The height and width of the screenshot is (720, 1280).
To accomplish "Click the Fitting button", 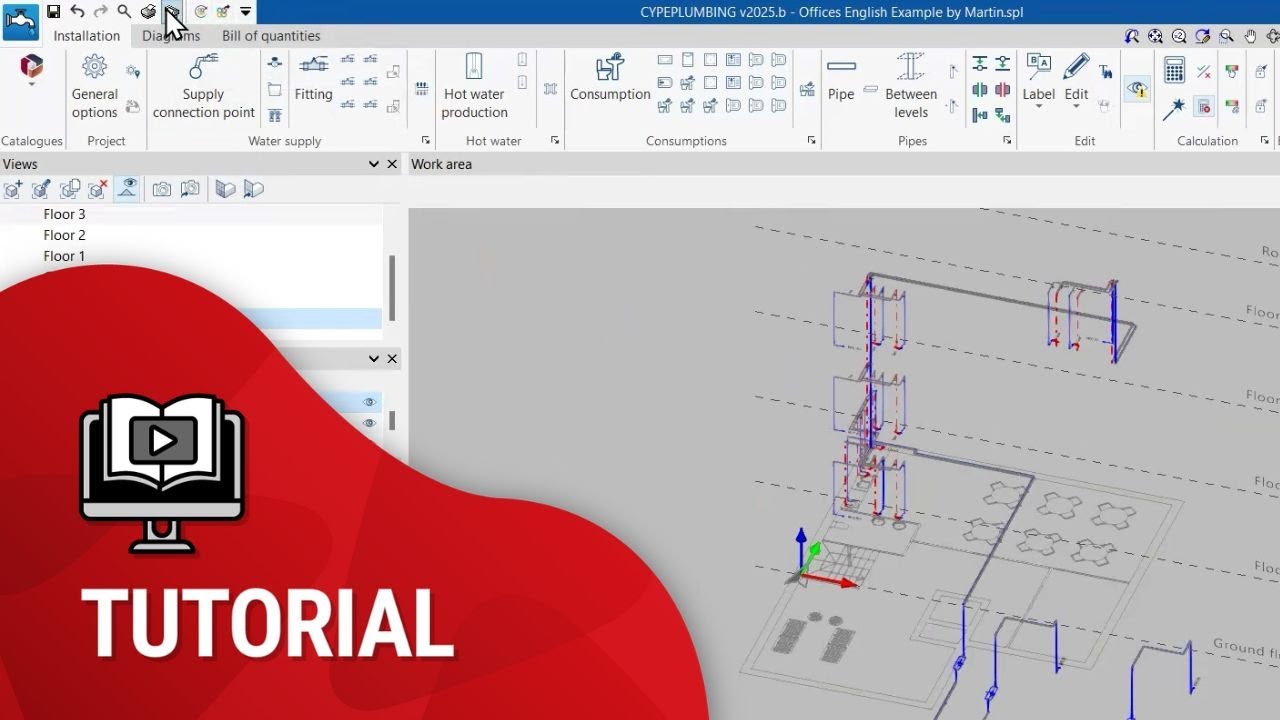I will [x=313, y=79].
